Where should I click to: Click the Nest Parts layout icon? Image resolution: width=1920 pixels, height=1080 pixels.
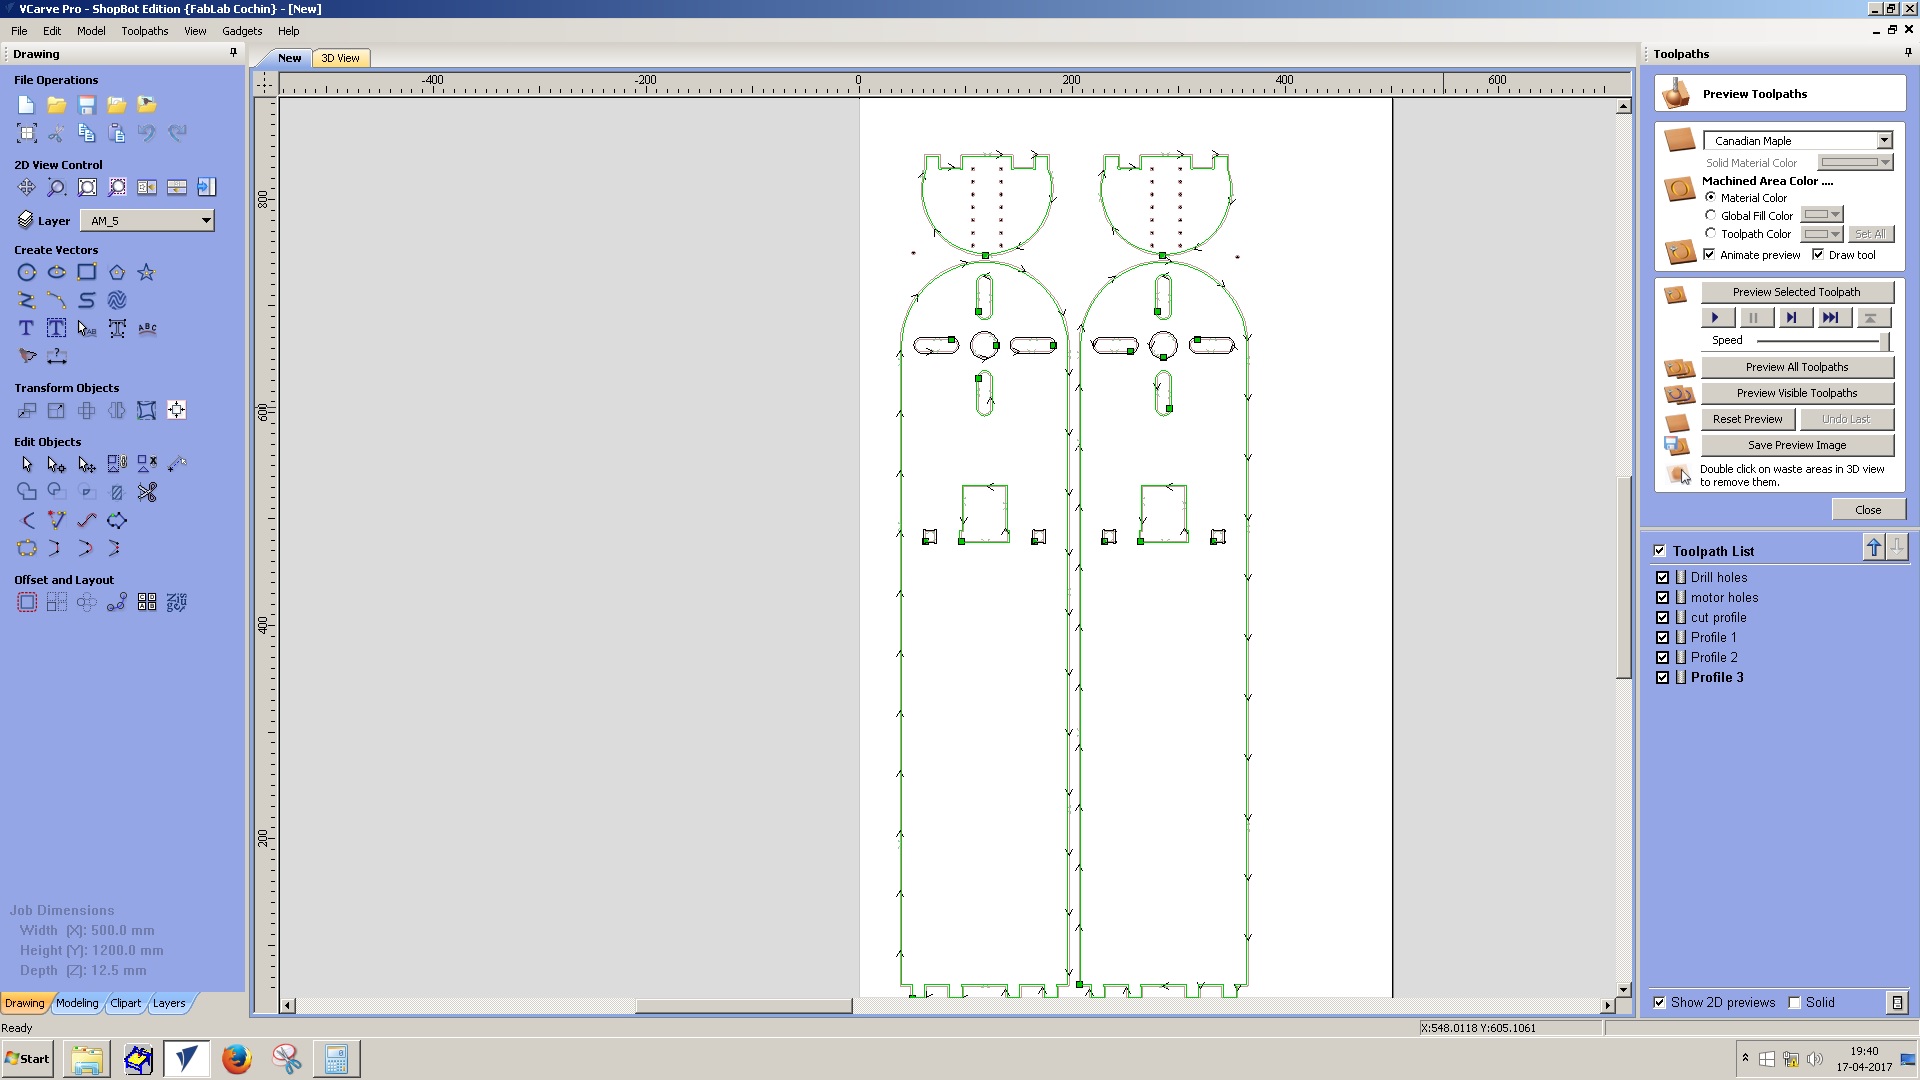coord(176,602)
